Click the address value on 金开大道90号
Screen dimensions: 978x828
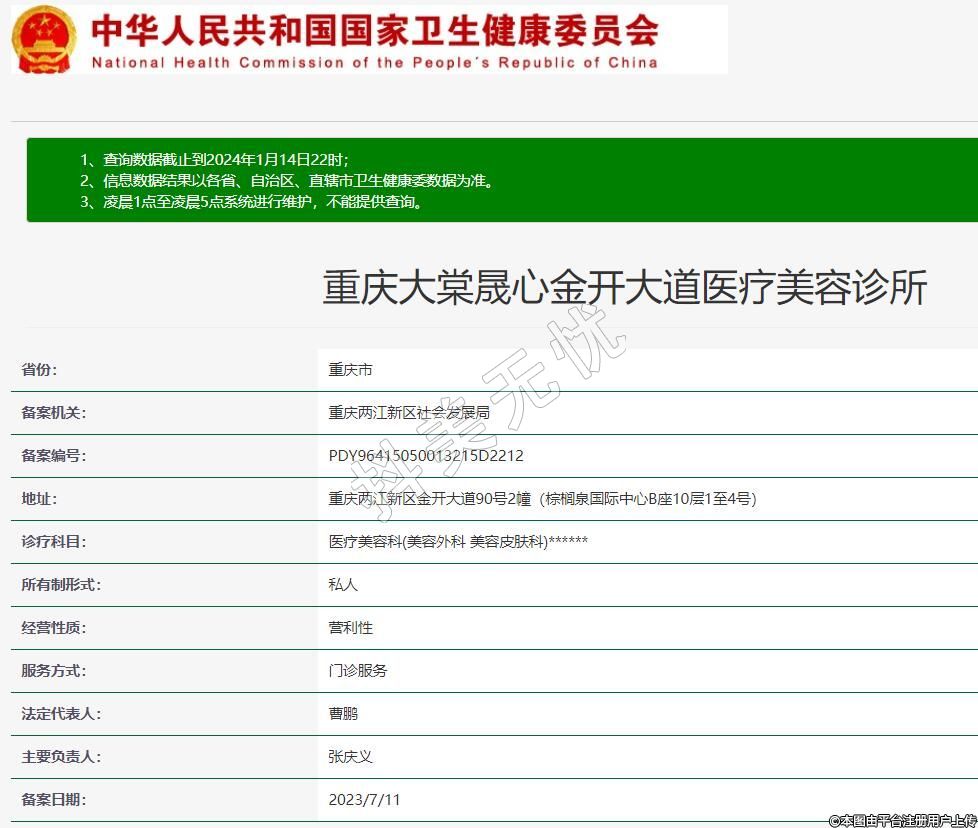click(542, 499)
